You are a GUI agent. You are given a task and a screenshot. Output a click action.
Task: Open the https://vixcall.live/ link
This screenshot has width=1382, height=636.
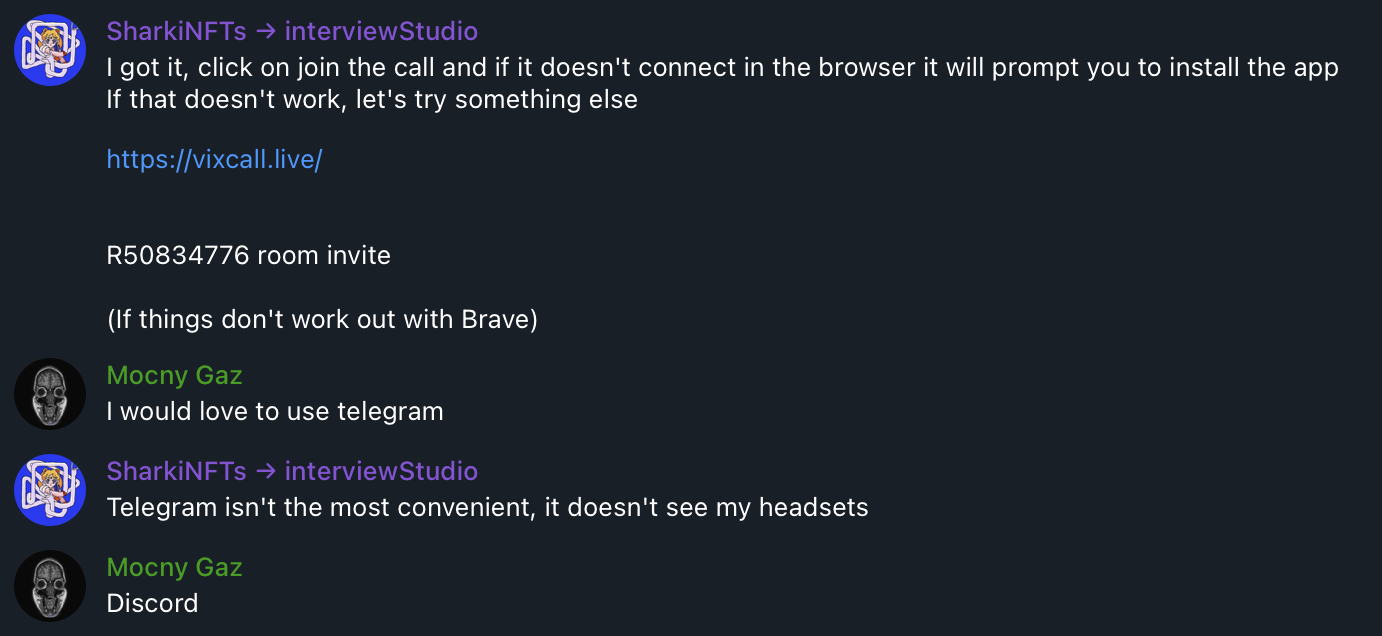(214, 159)
